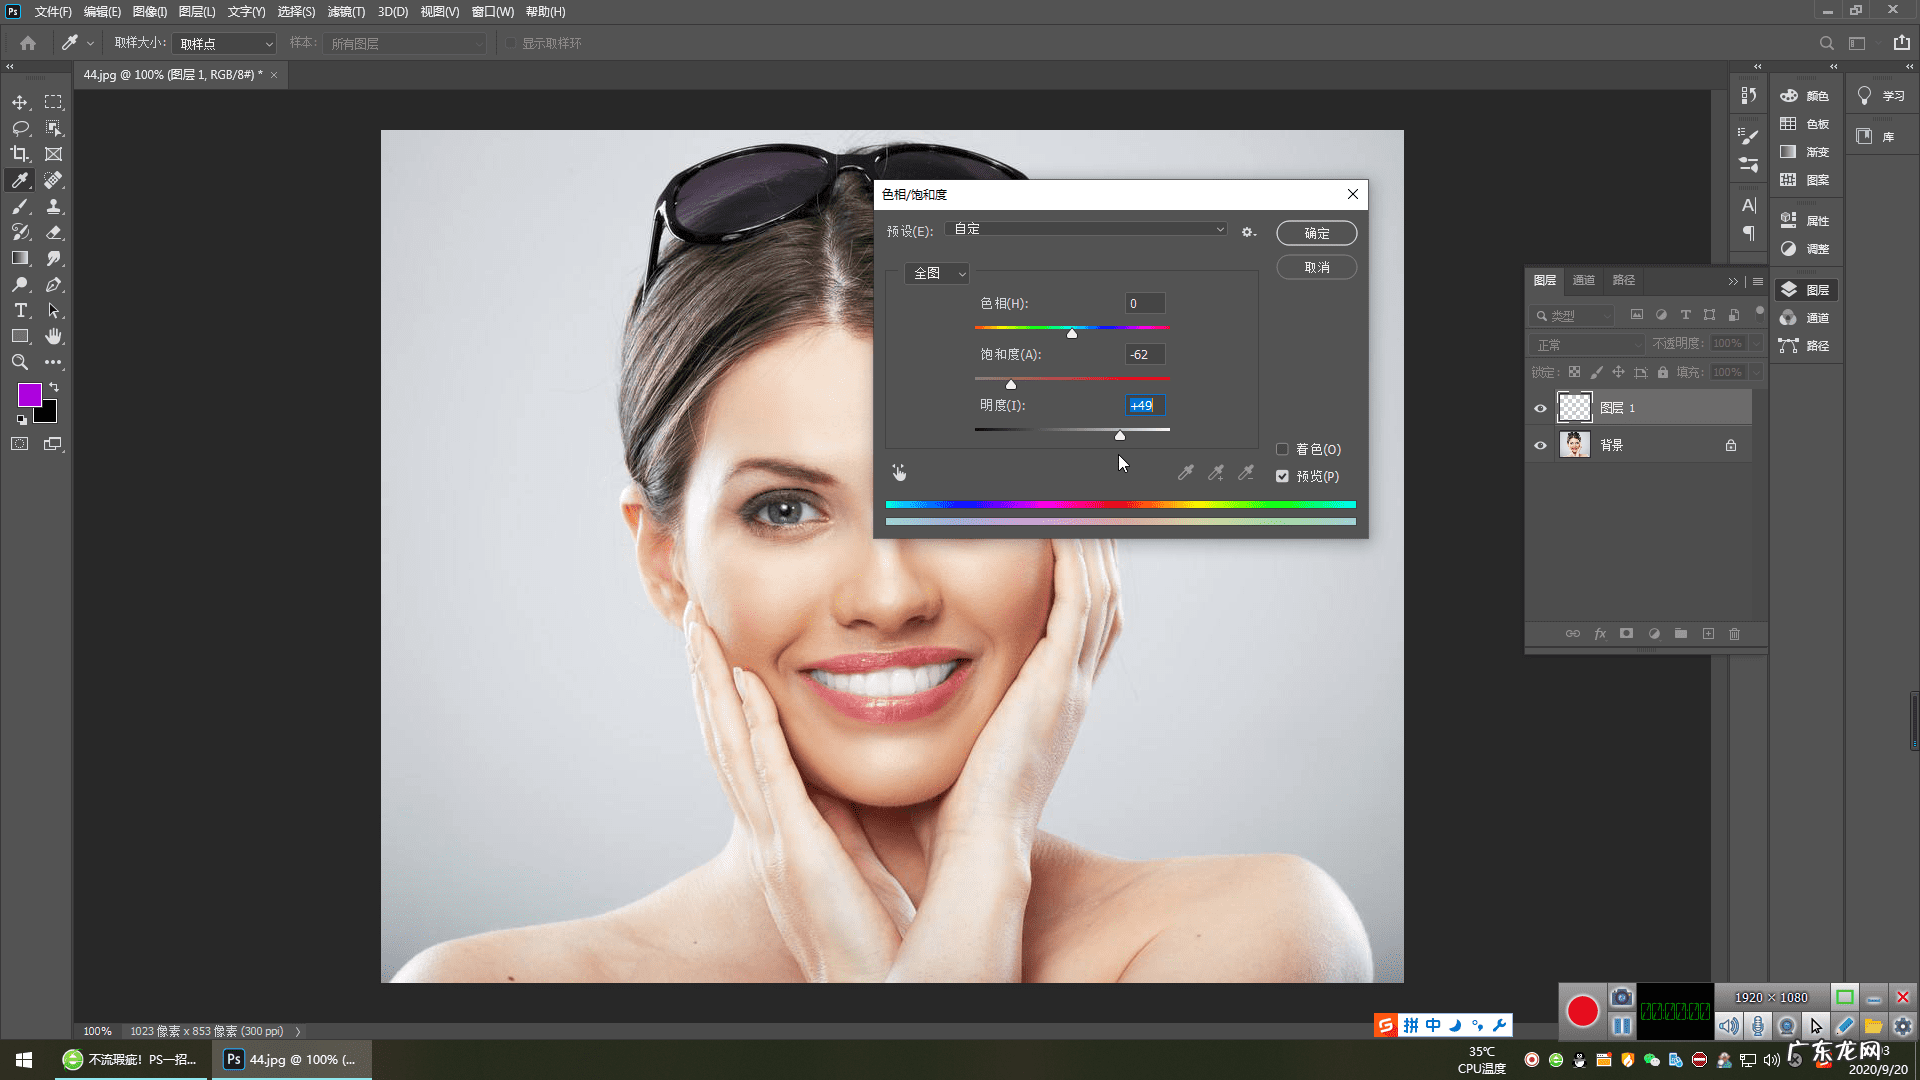Screen dimensions: 1920x1080
Task: Select the Horizontal Type tool
Action: point(20,310)
